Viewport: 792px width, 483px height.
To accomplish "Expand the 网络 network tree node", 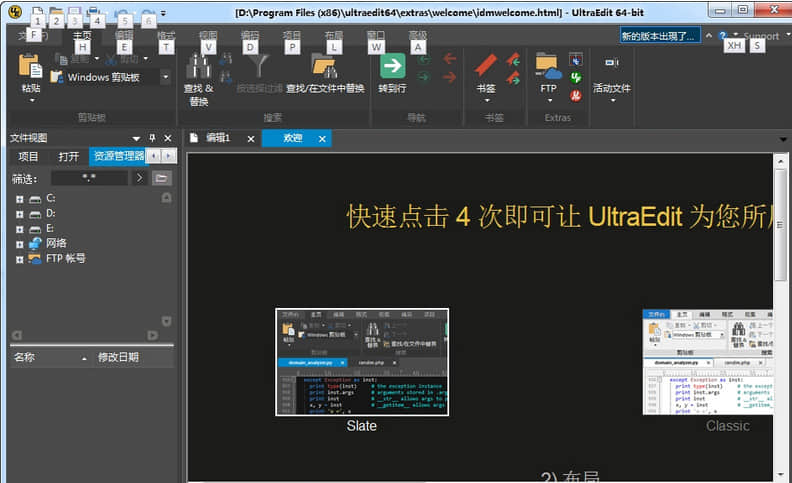I will click(19, 243).
